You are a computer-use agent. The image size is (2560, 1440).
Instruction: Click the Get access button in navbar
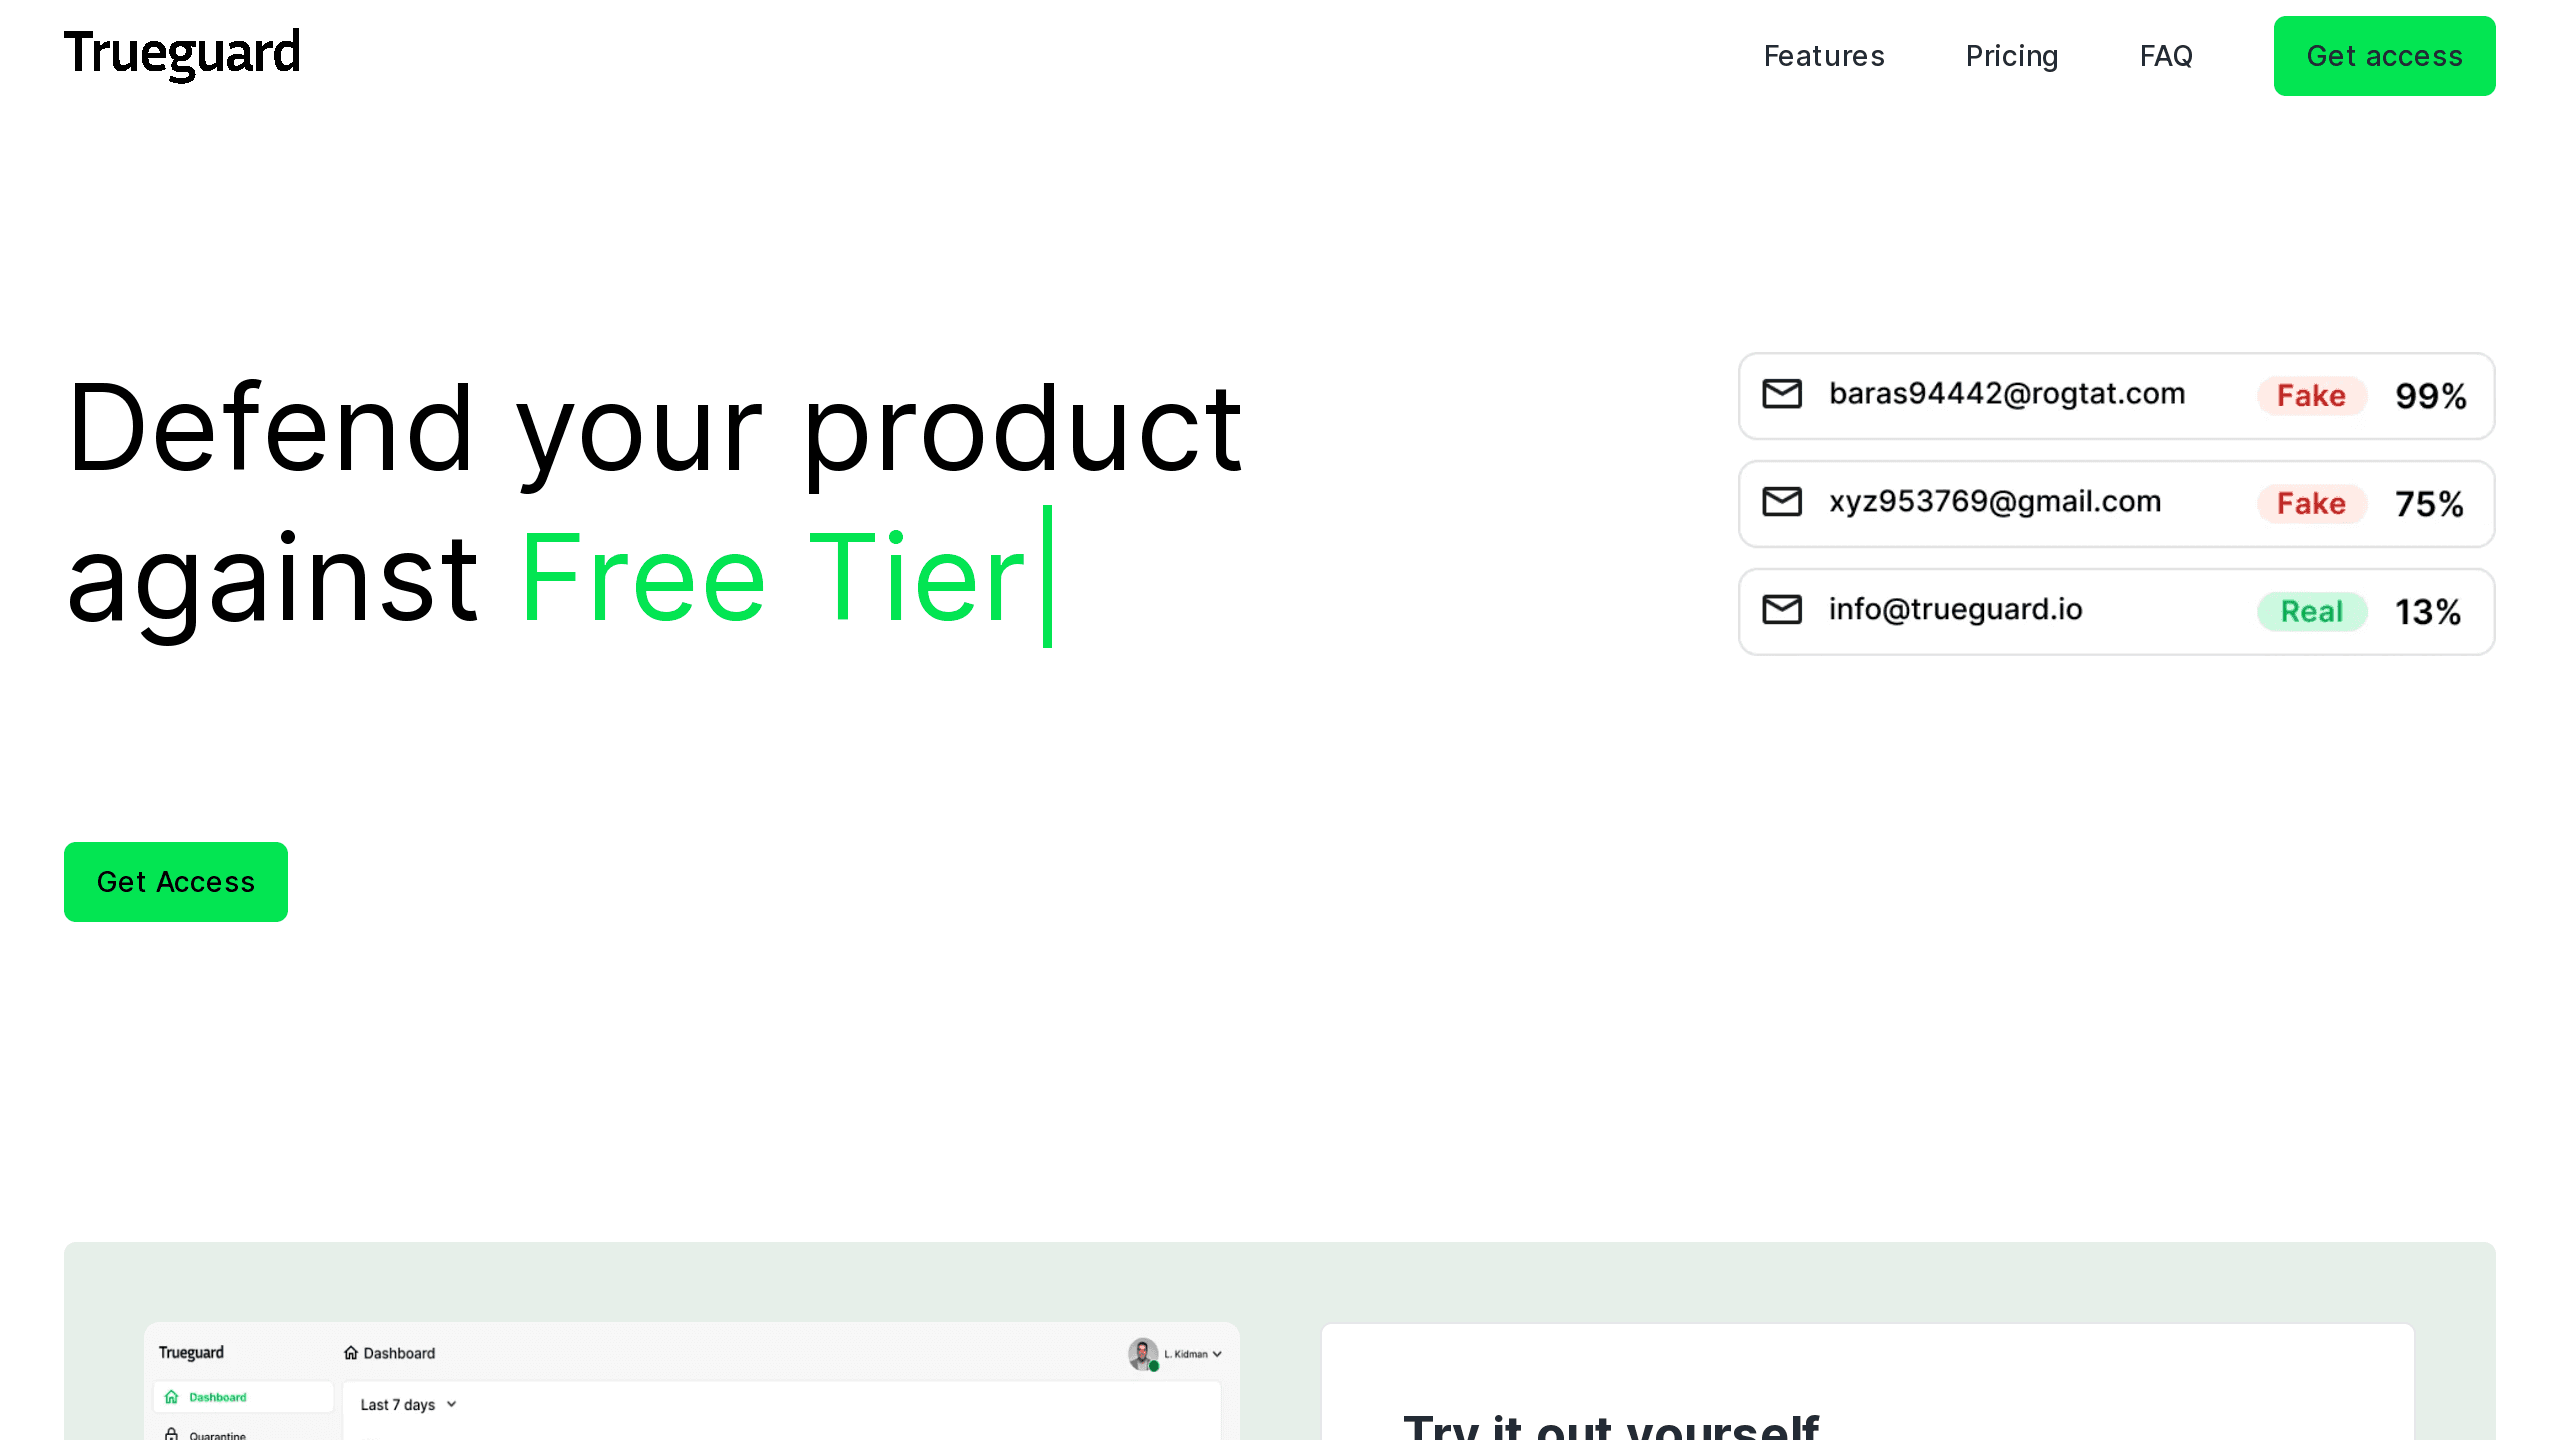[x=2382, y=56]
